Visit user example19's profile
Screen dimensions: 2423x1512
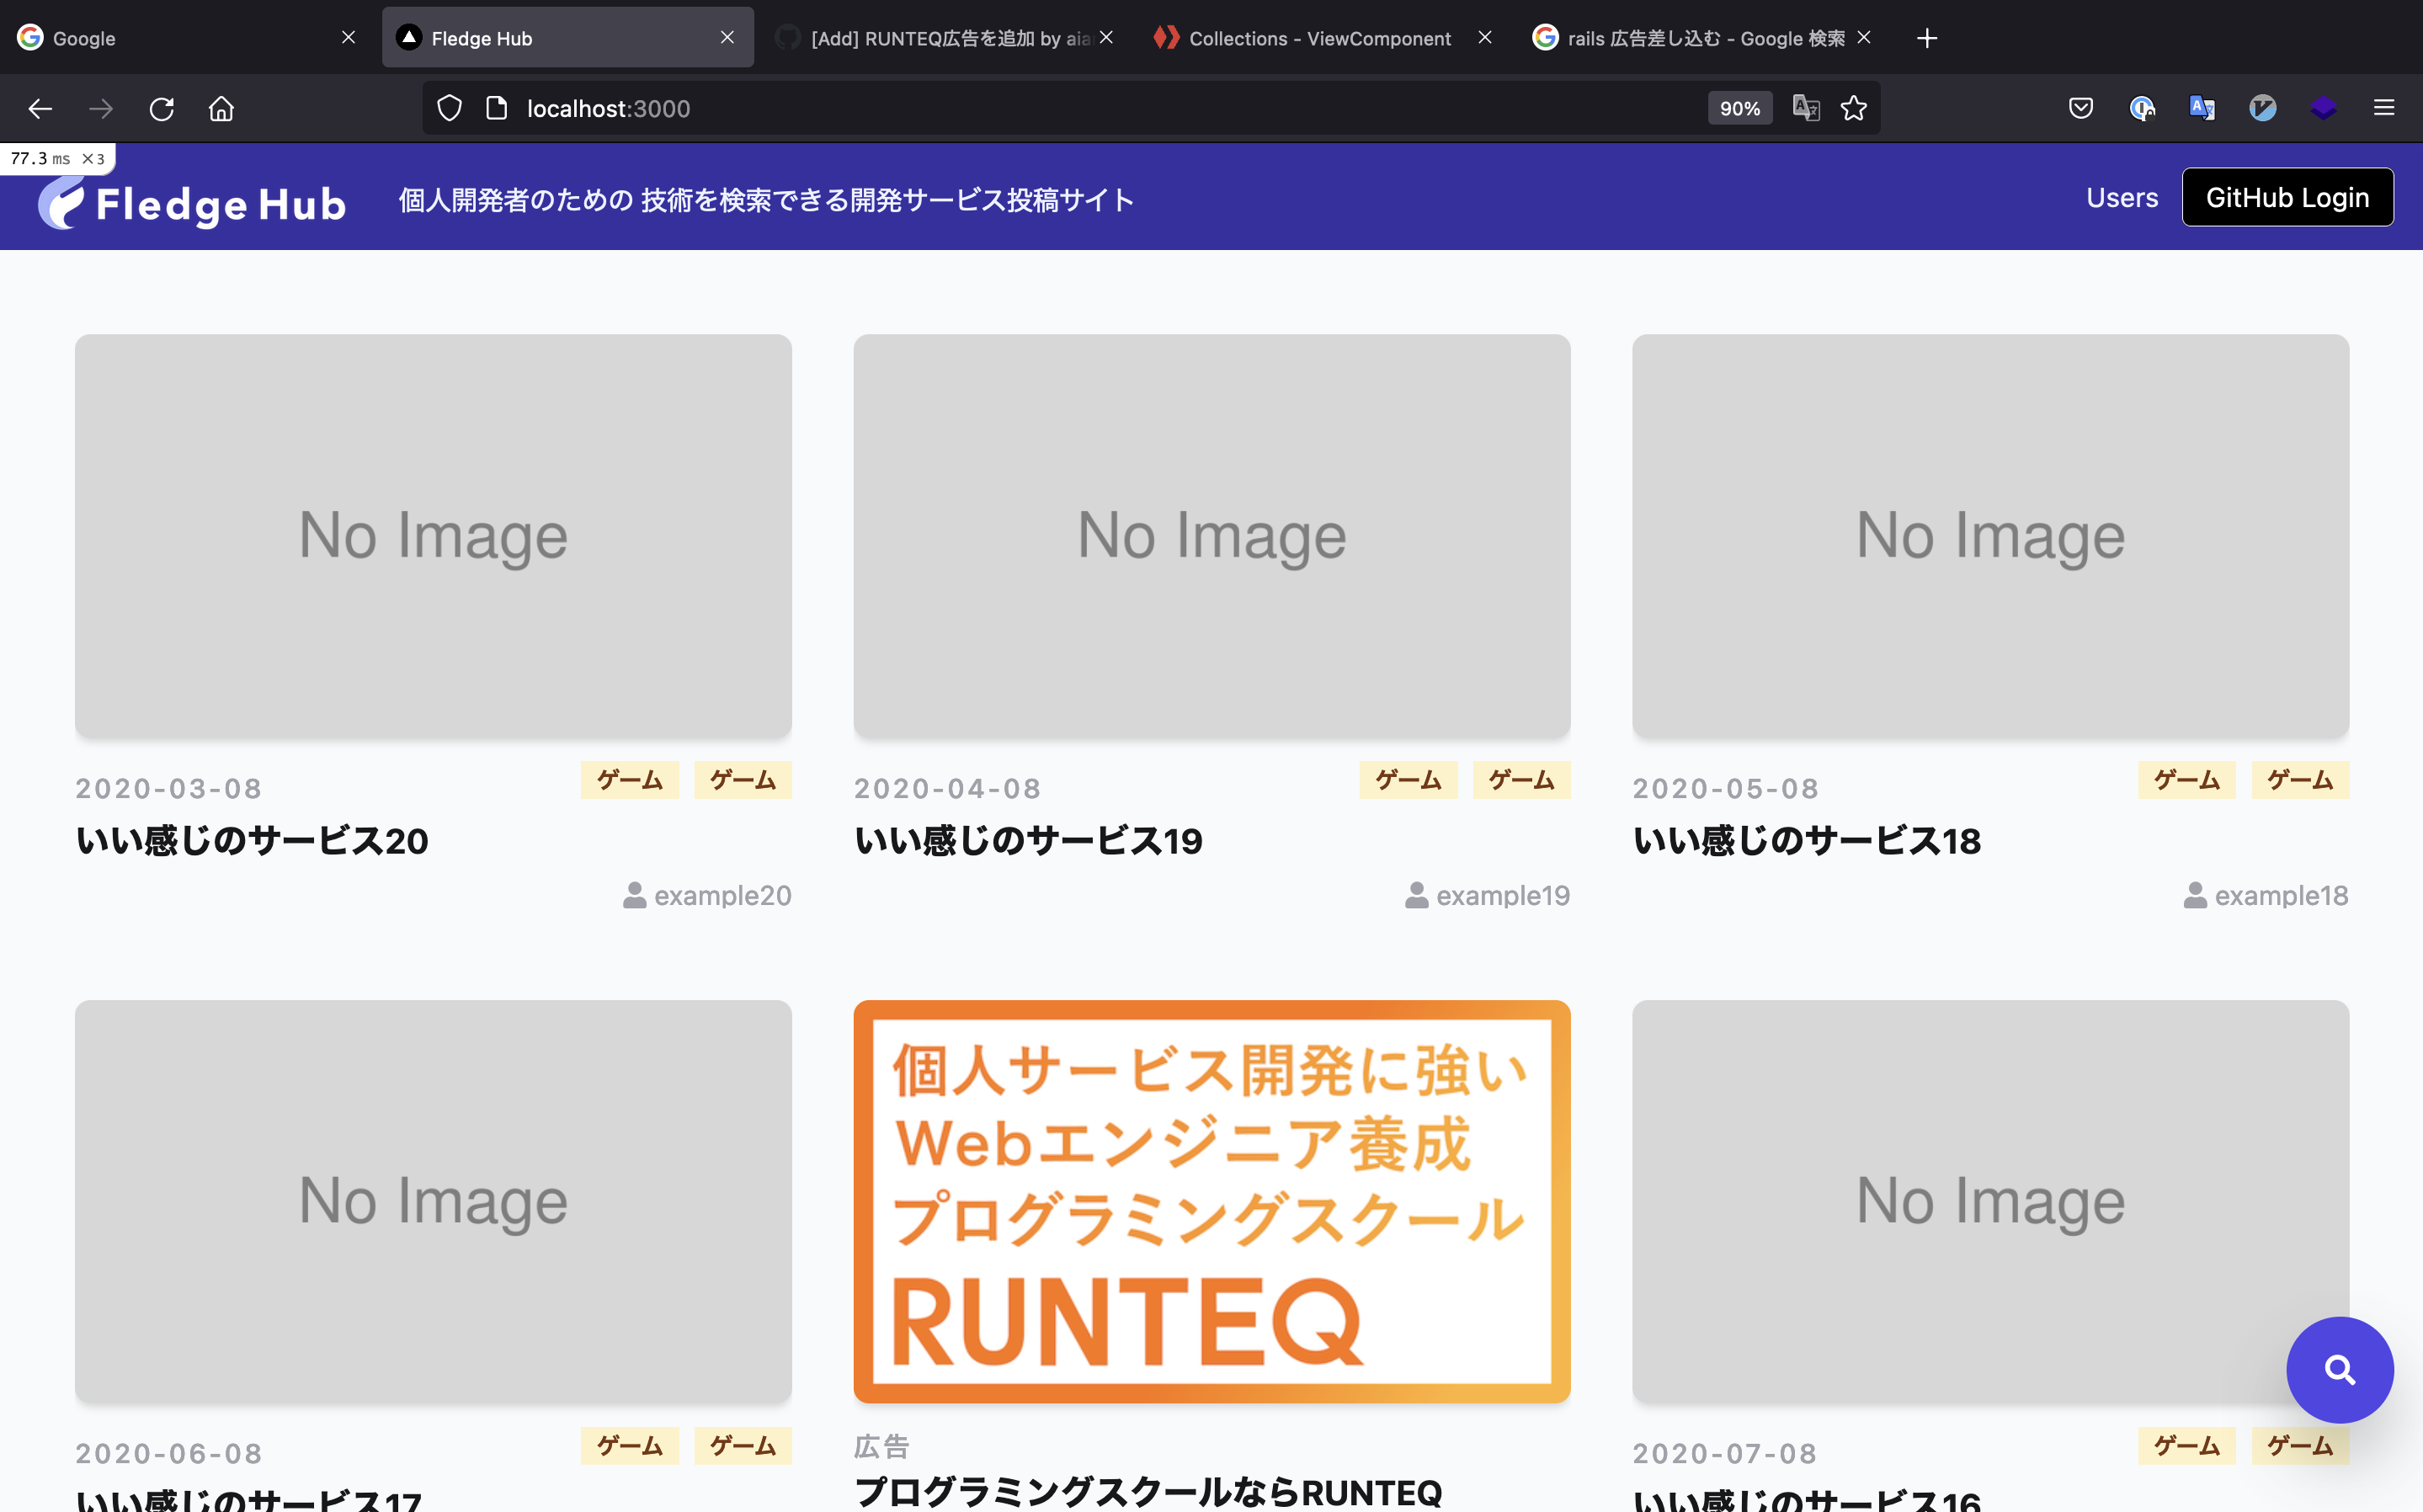pos(1488,895)
